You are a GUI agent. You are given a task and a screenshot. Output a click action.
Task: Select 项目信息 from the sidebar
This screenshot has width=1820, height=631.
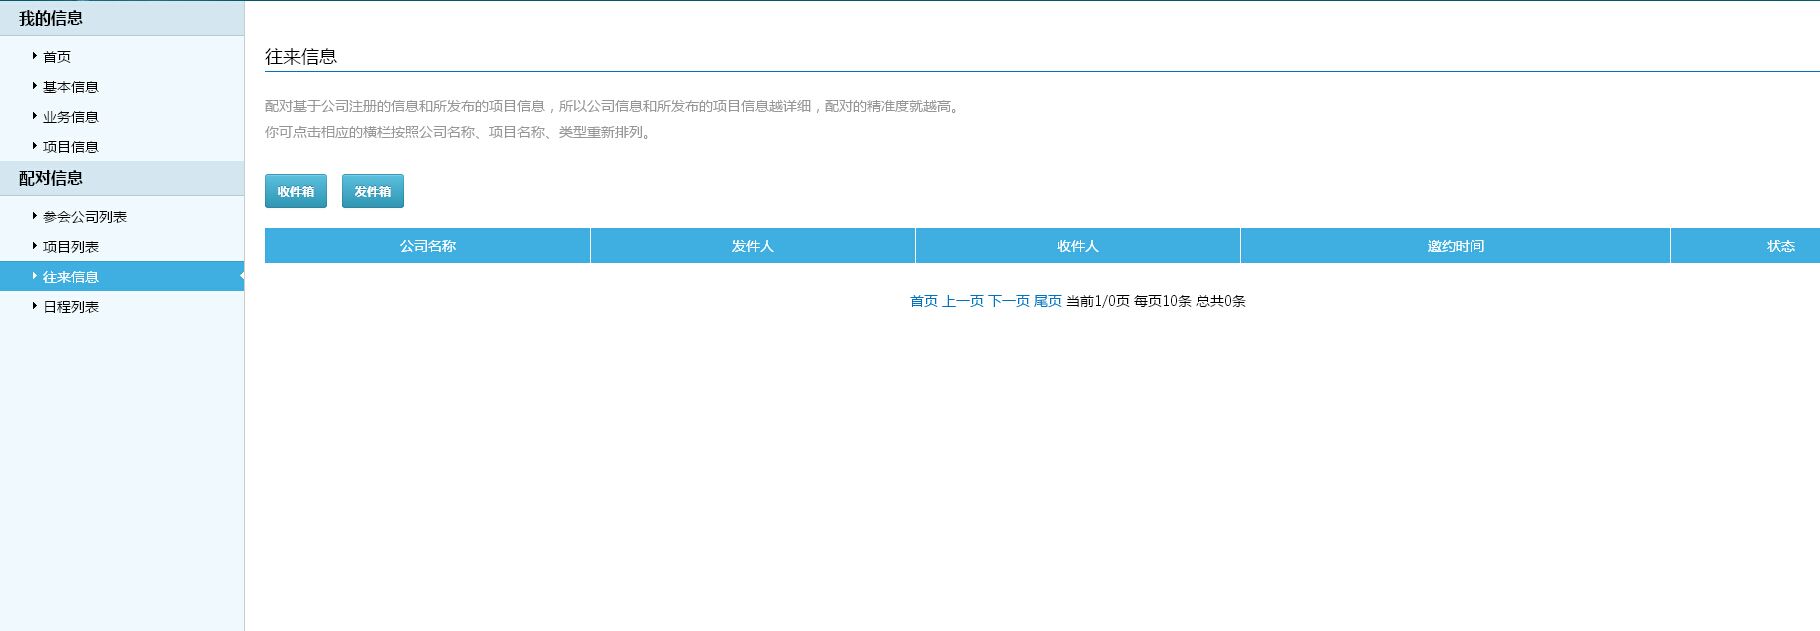pyautogui.click(x=70, y=147)
